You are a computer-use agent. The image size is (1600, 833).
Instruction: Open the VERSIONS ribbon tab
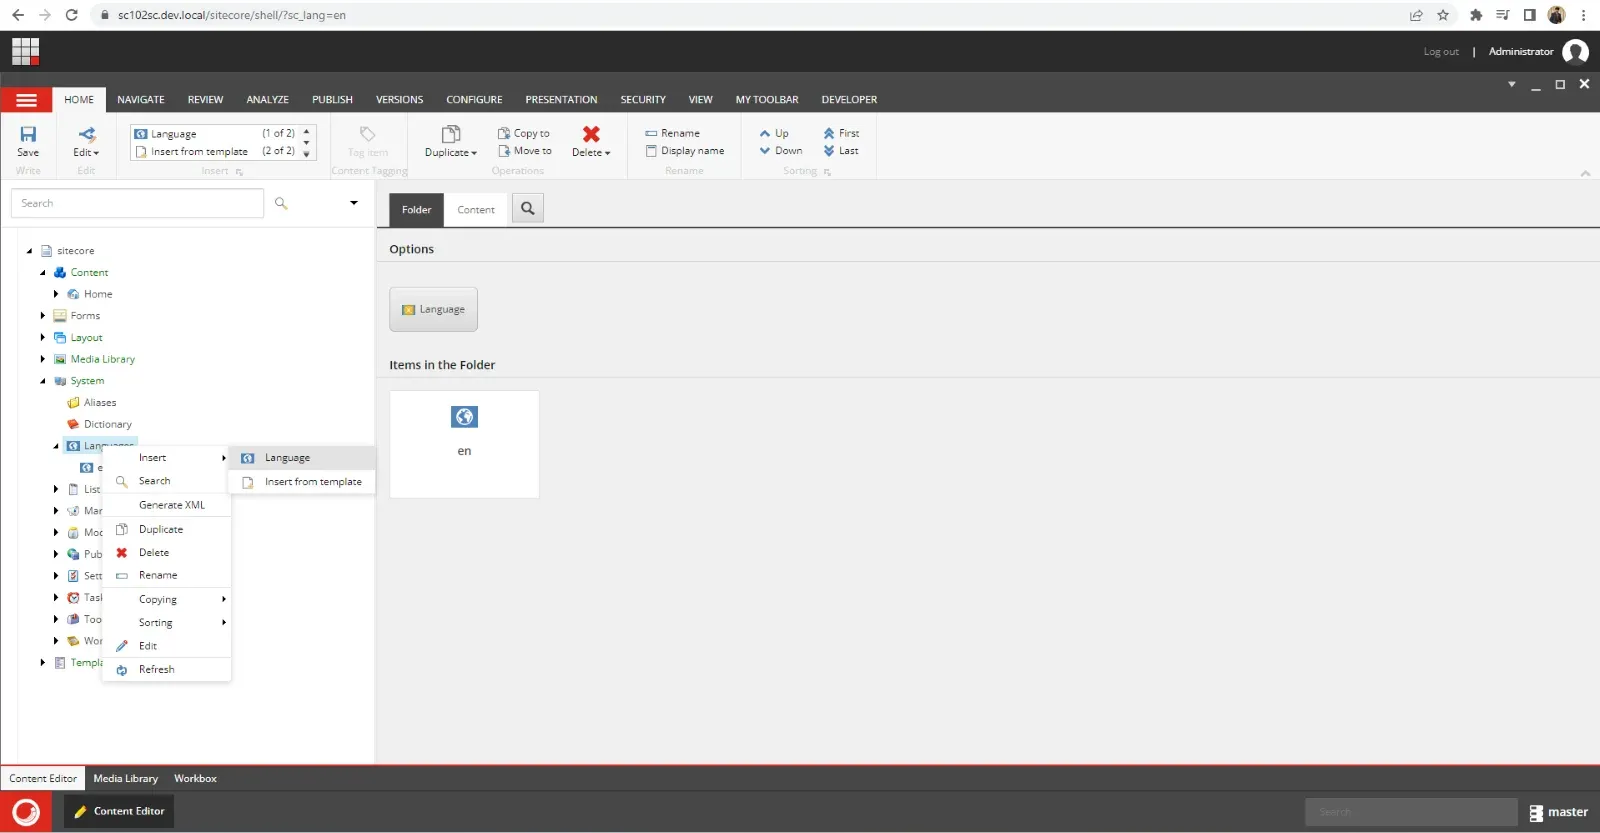click(399, 100)
